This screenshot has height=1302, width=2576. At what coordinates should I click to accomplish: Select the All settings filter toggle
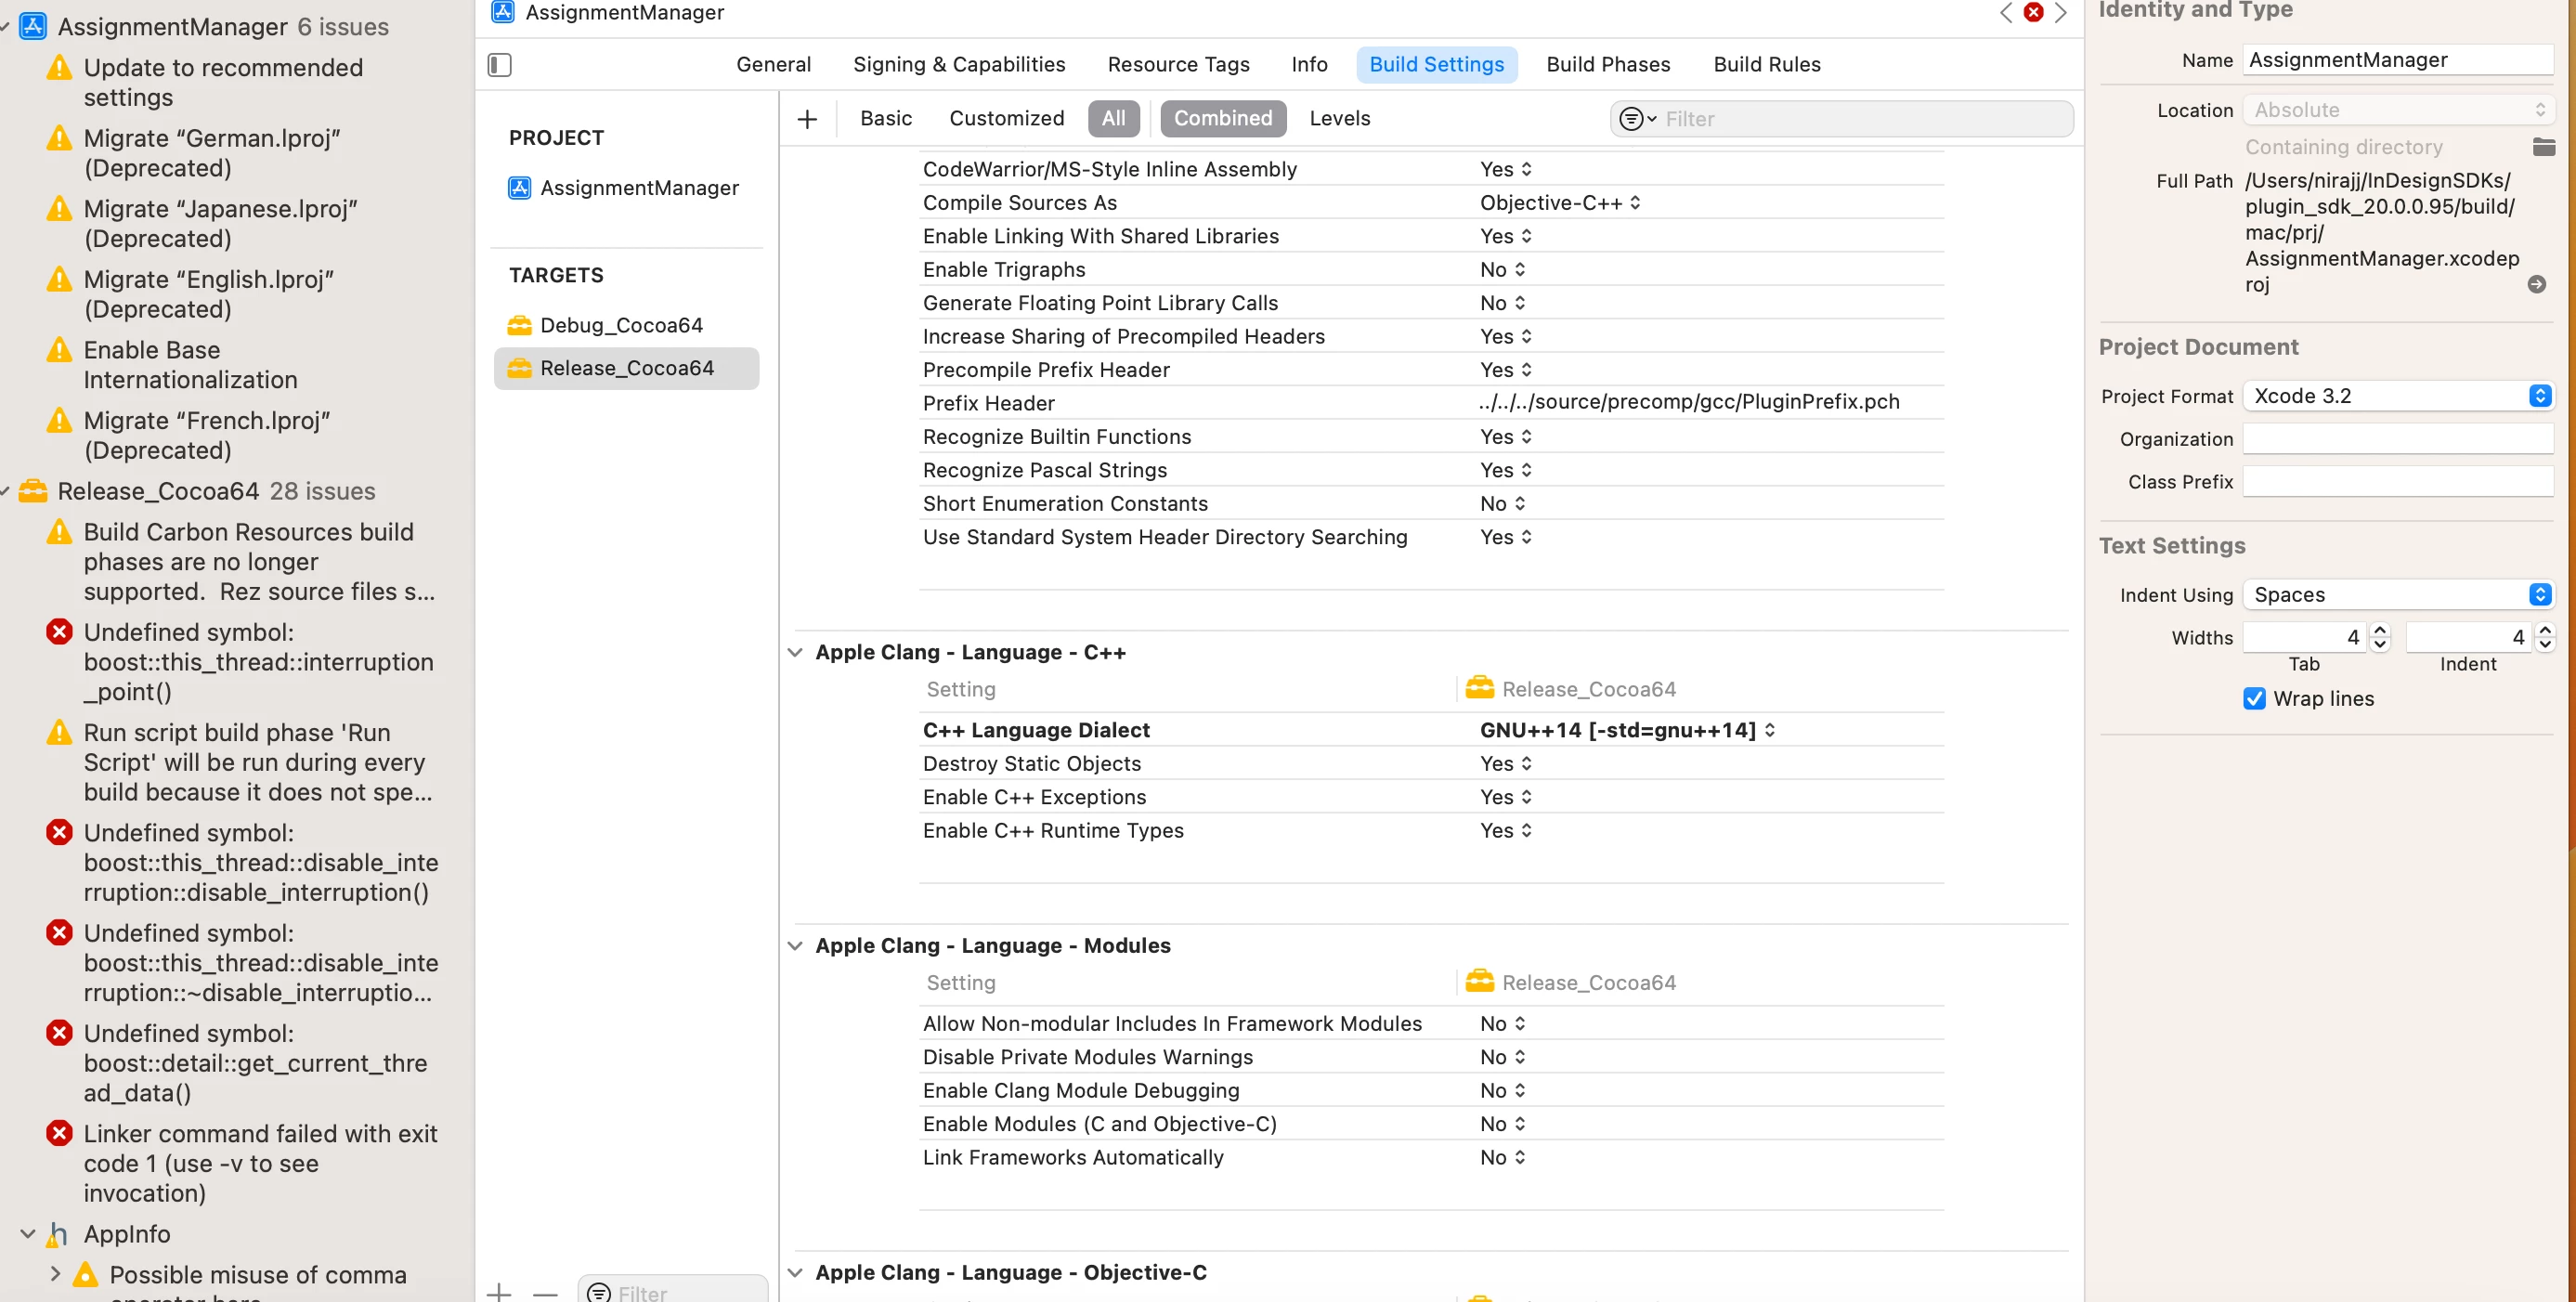tap(1113, 118)
